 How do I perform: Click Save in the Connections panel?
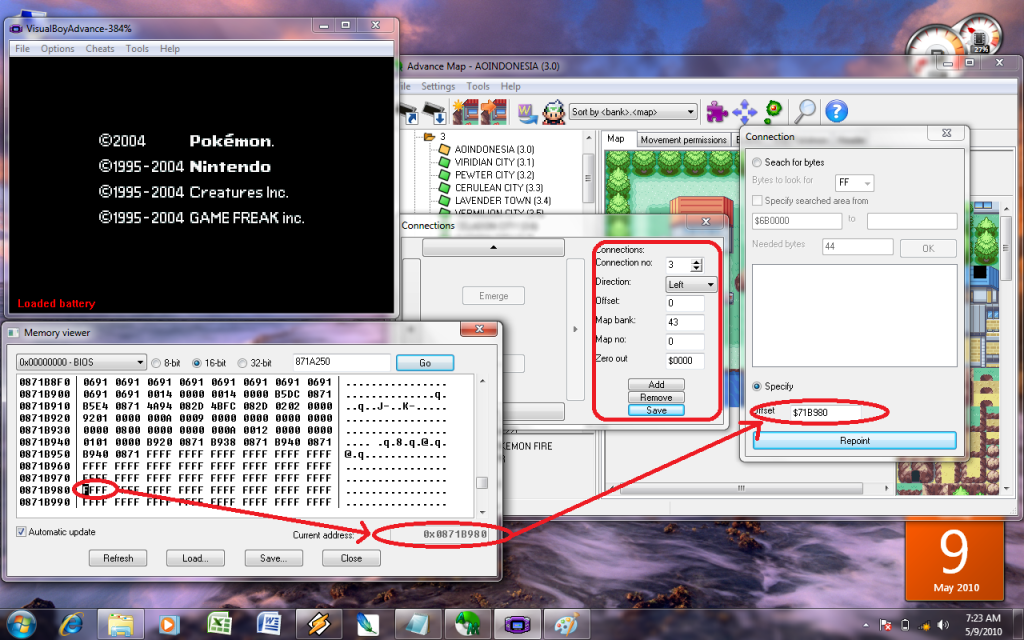click(x=656, y=411)
